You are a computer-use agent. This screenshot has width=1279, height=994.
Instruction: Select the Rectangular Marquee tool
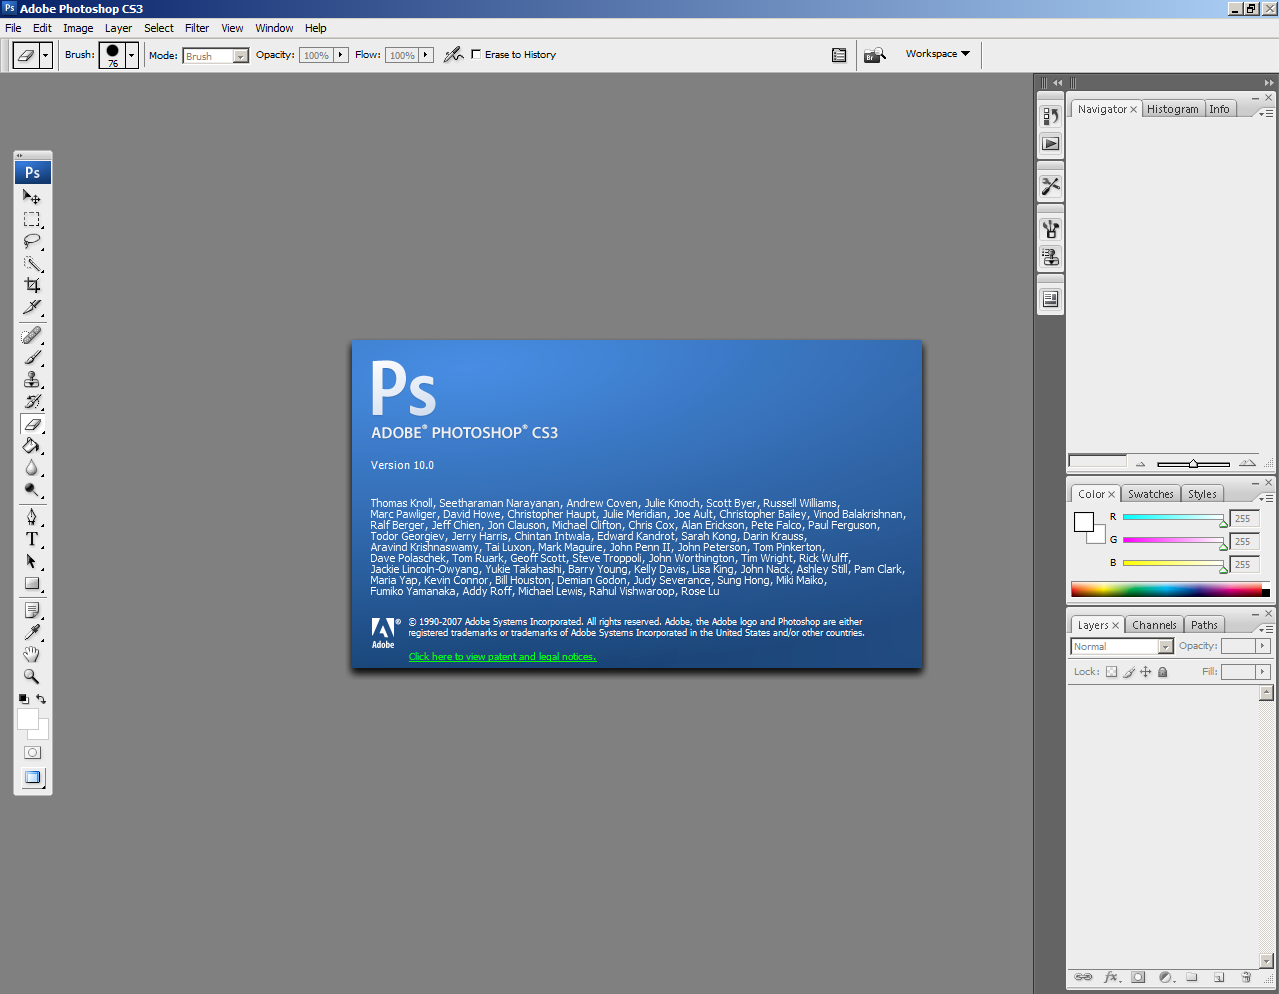coord(32,219)
